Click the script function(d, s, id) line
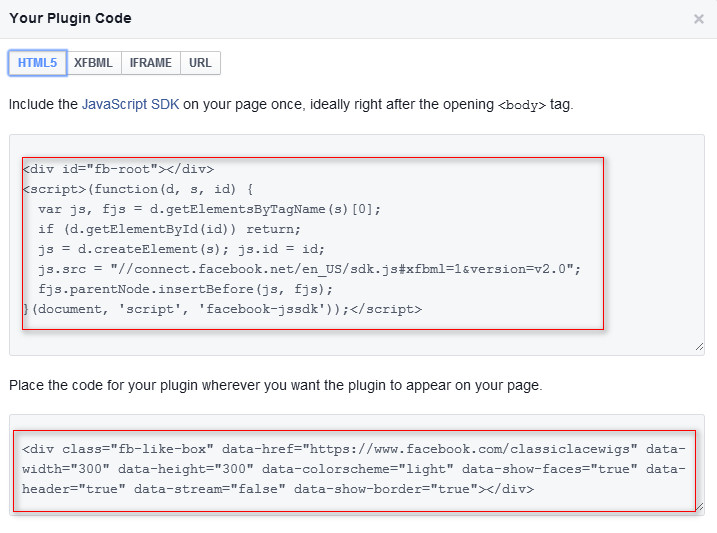The image size is (717, 533). (138, 189)
